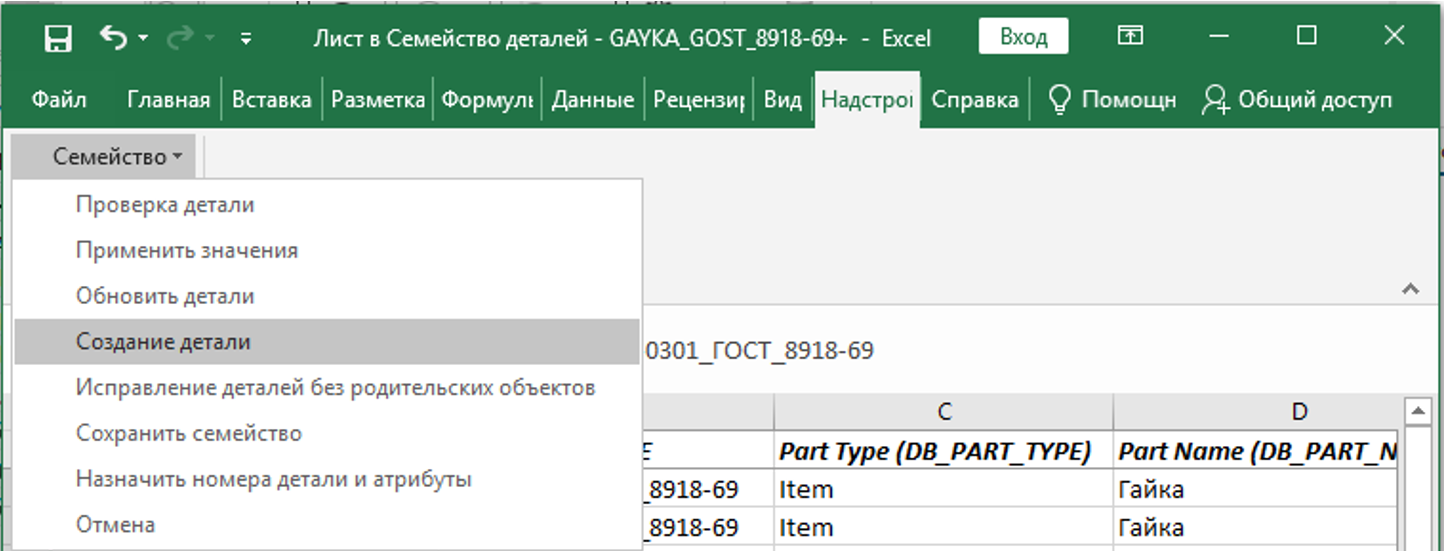Click Общий доступ share button

[1297, 100]
